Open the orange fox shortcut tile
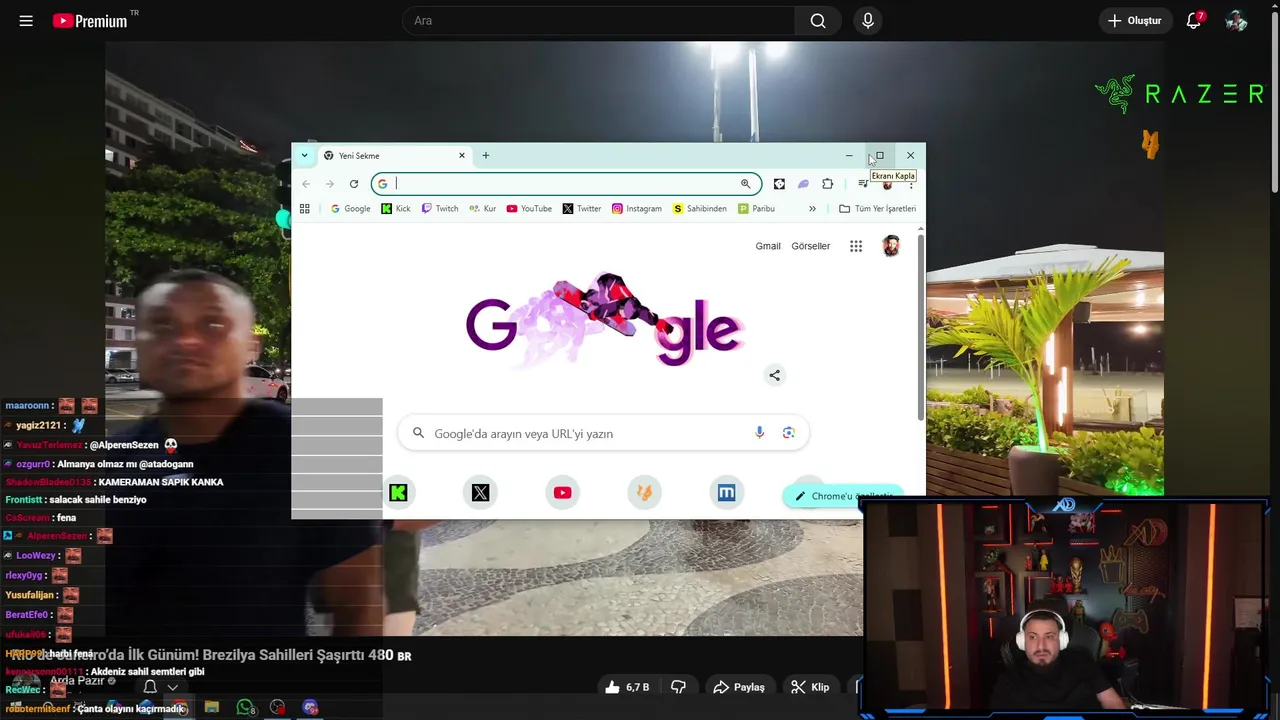Screen dimensions: 1280x720 645,492
